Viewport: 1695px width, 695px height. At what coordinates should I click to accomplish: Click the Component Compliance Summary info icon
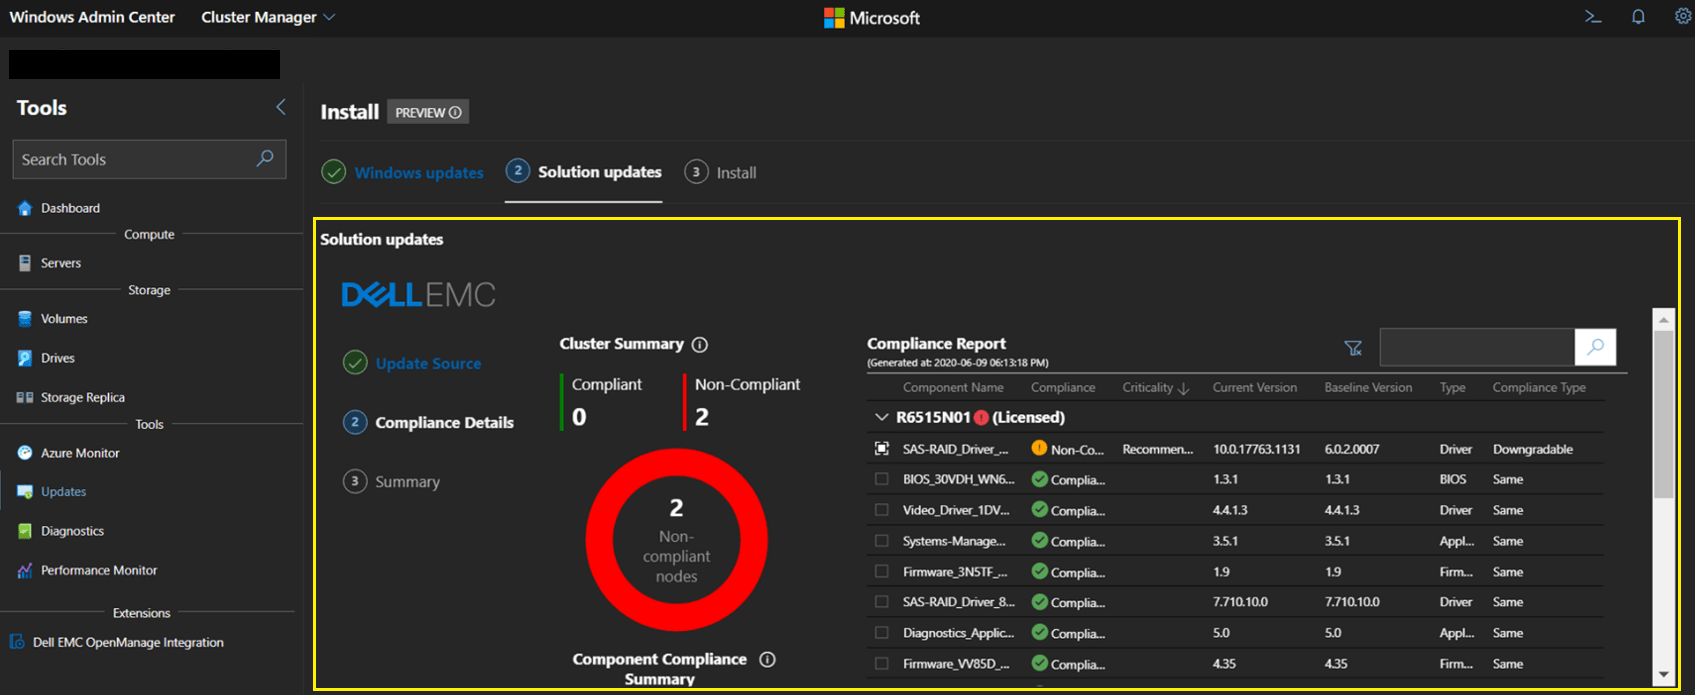[x=767, y=659]
